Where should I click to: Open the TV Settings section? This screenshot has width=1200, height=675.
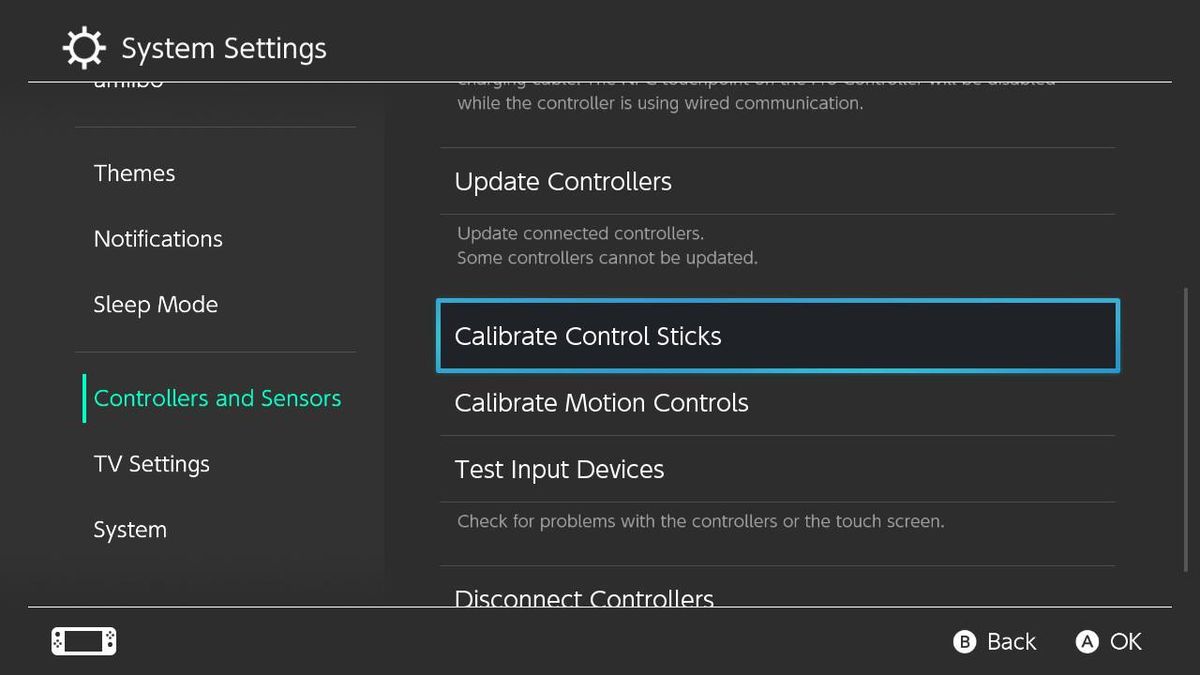[151, 463]
